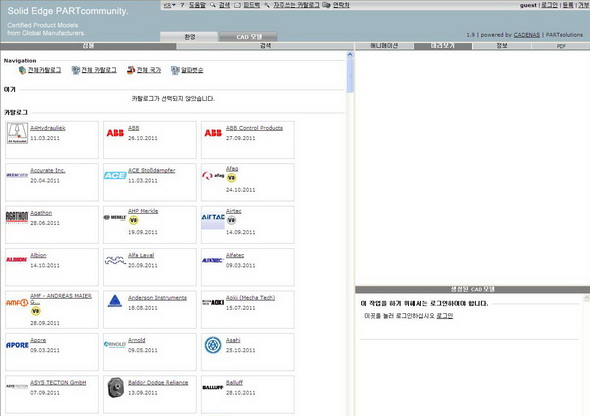
Task: Click the 'Navigation' section heading
Action: point(20,61)
